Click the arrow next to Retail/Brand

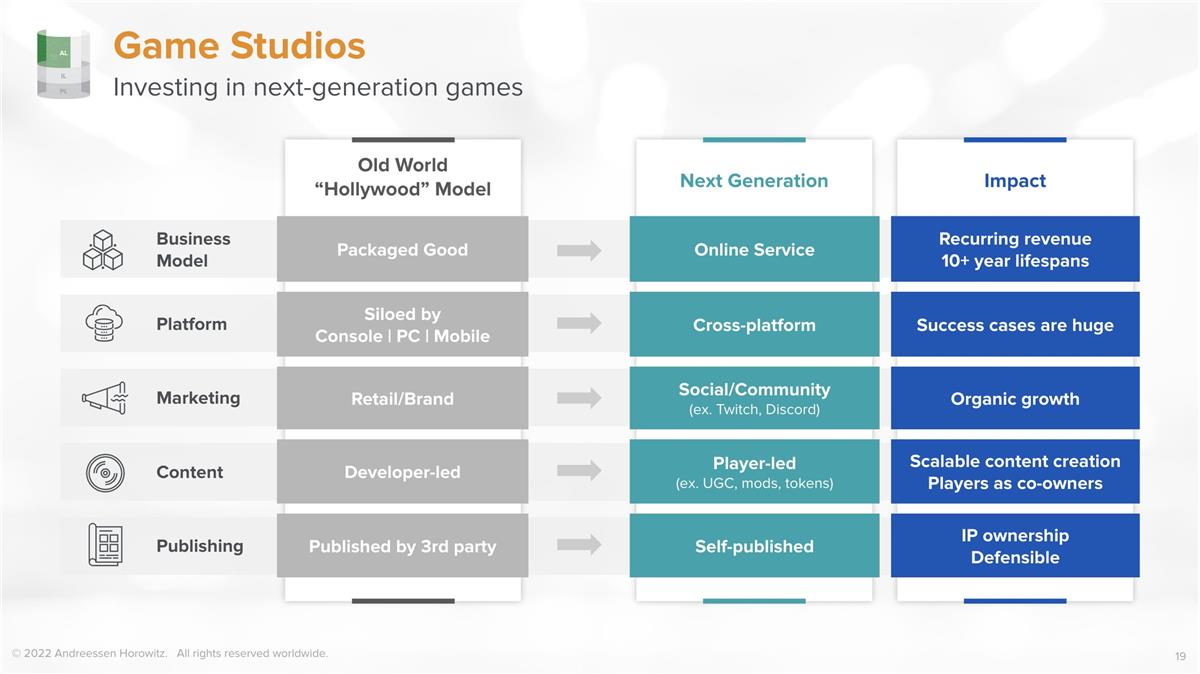click(x=579, y=398)
